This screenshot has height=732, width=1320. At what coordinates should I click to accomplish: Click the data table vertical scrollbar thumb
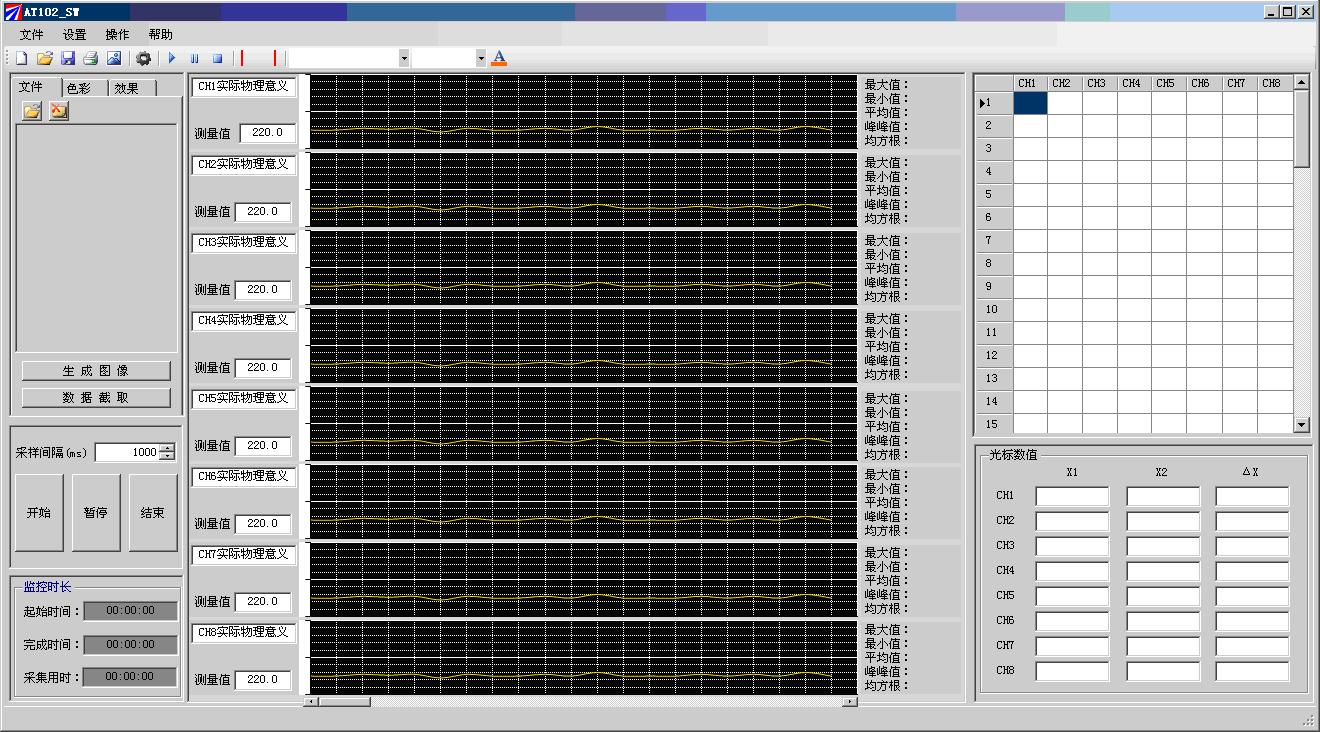(x=1301, y=129)
